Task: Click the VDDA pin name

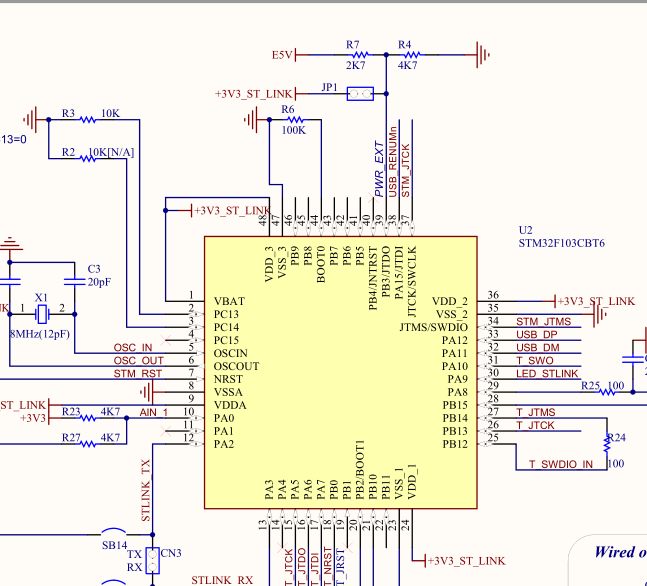Action: point(230,405)
